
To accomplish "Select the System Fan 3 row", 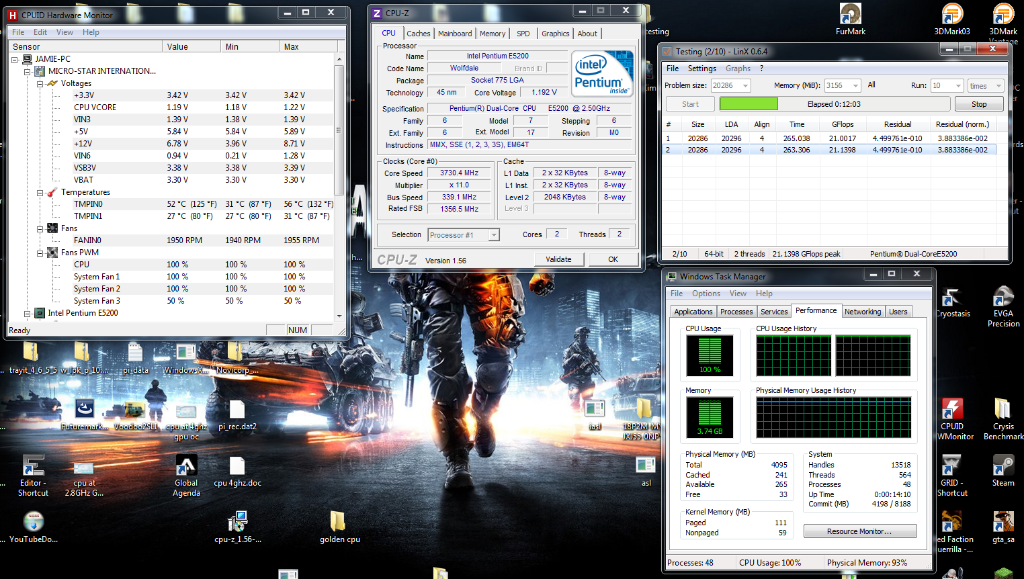I will 171,301.
